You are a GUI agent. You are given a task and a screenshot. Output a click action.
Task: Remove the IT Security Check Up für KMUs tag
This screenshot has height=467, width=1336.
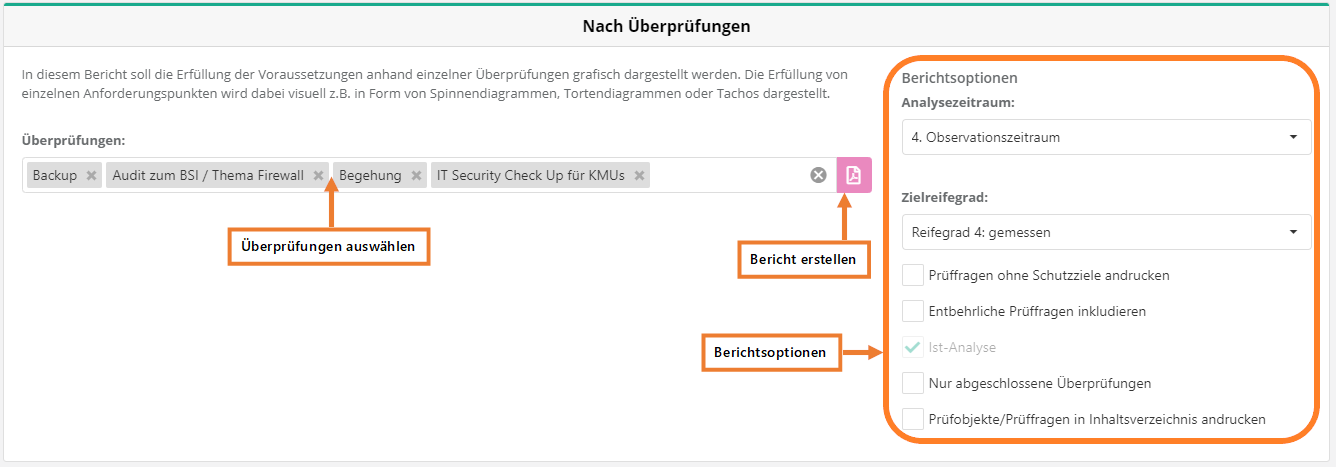click(639, 176)
